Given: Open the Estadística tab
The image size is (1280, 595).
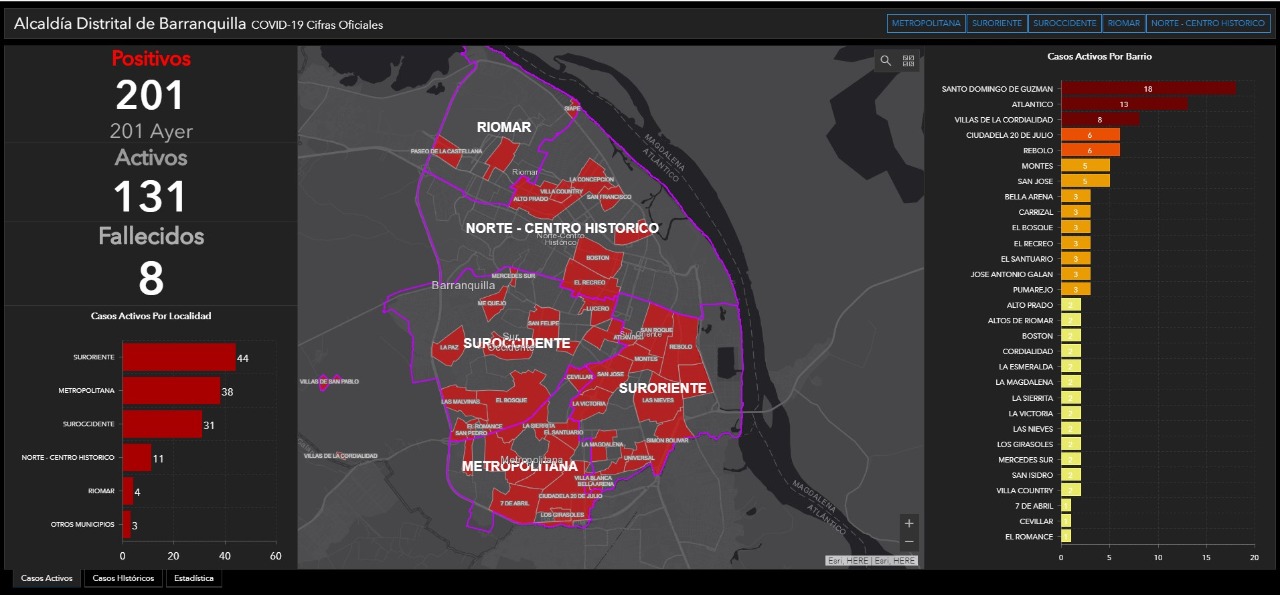Looking at the screenshot, I should 194,578.
